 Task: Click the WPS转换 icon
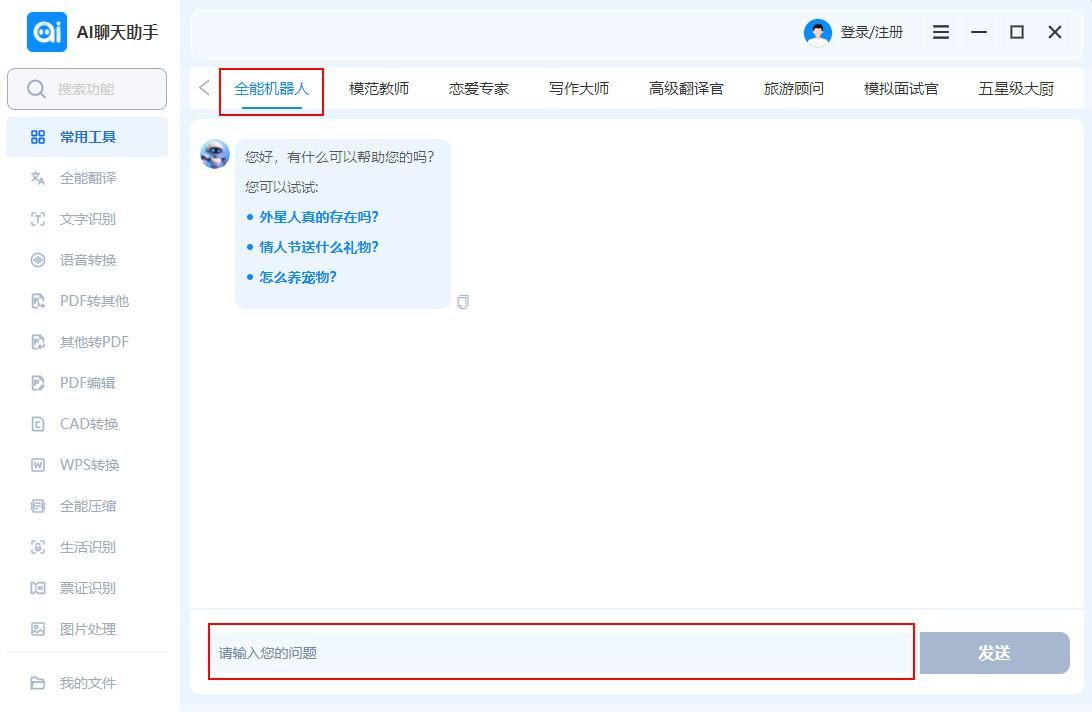pos(38,465)
